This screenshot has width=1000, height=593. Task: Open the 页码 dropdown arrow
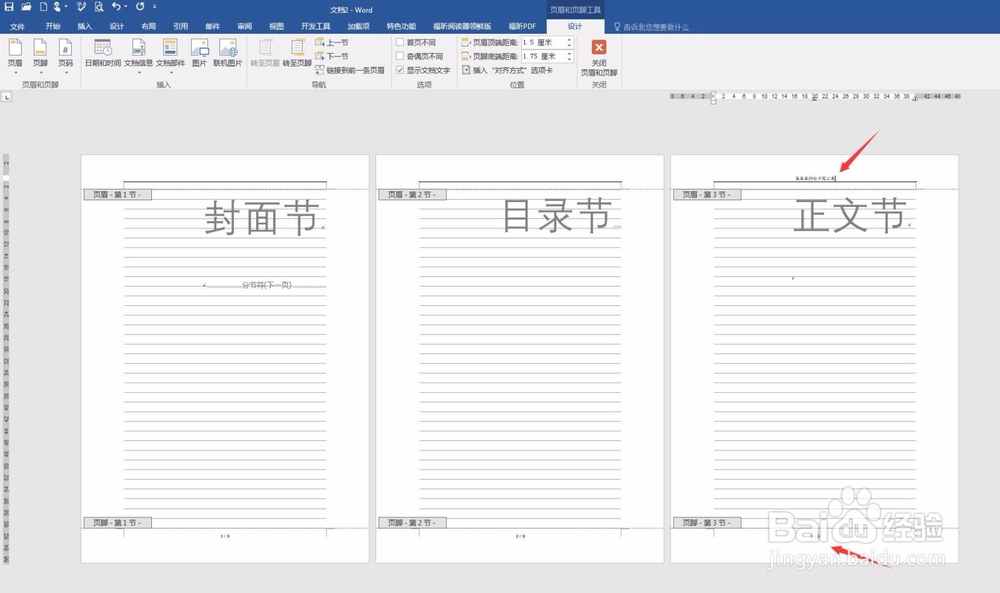(64, 70)
